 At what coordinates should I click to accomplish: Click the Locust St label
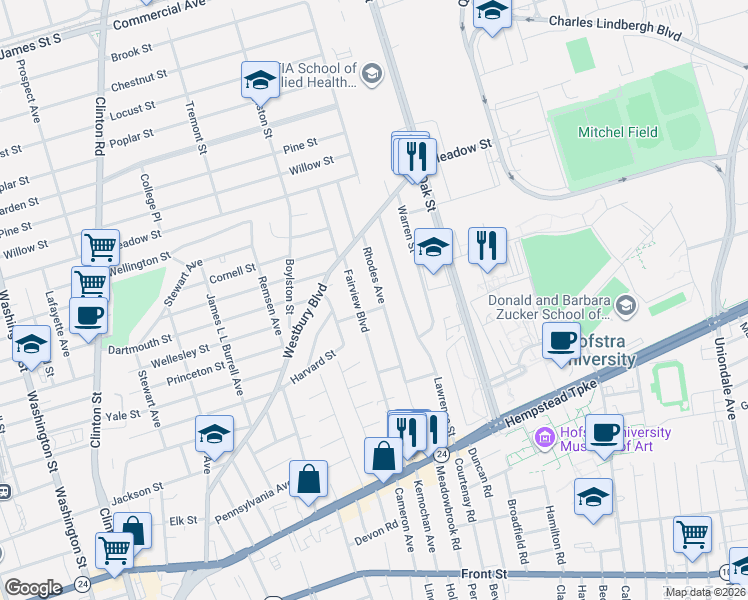(x=133, y=111)
